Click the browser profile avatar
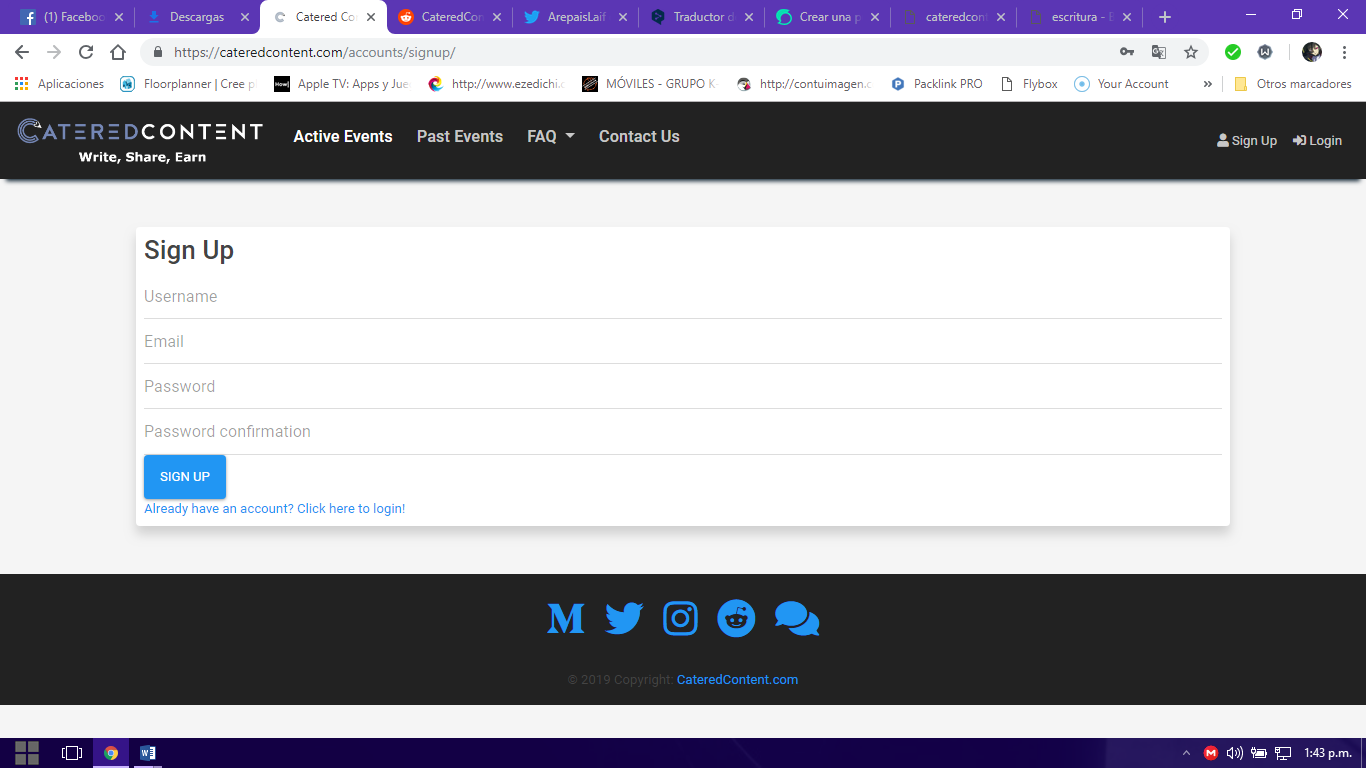The image size is (1366, 768). pyautogui.click(x=1312, y=52)
